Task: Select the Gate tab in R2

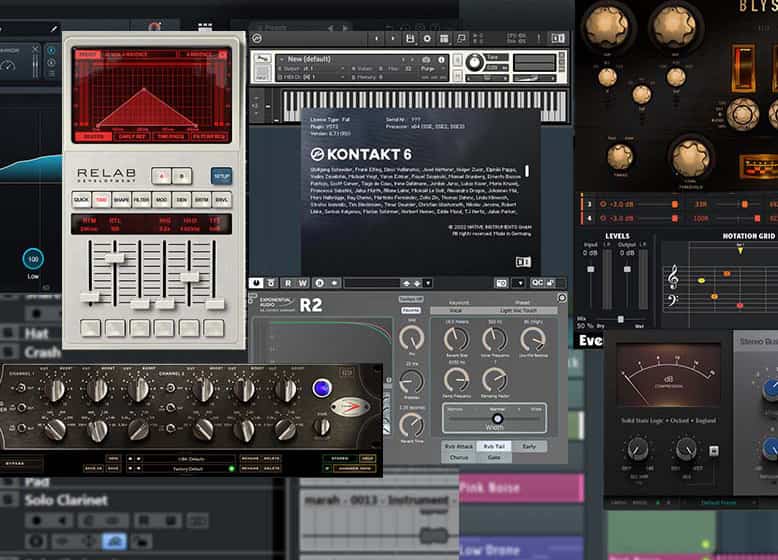Action: pos(494,457)
